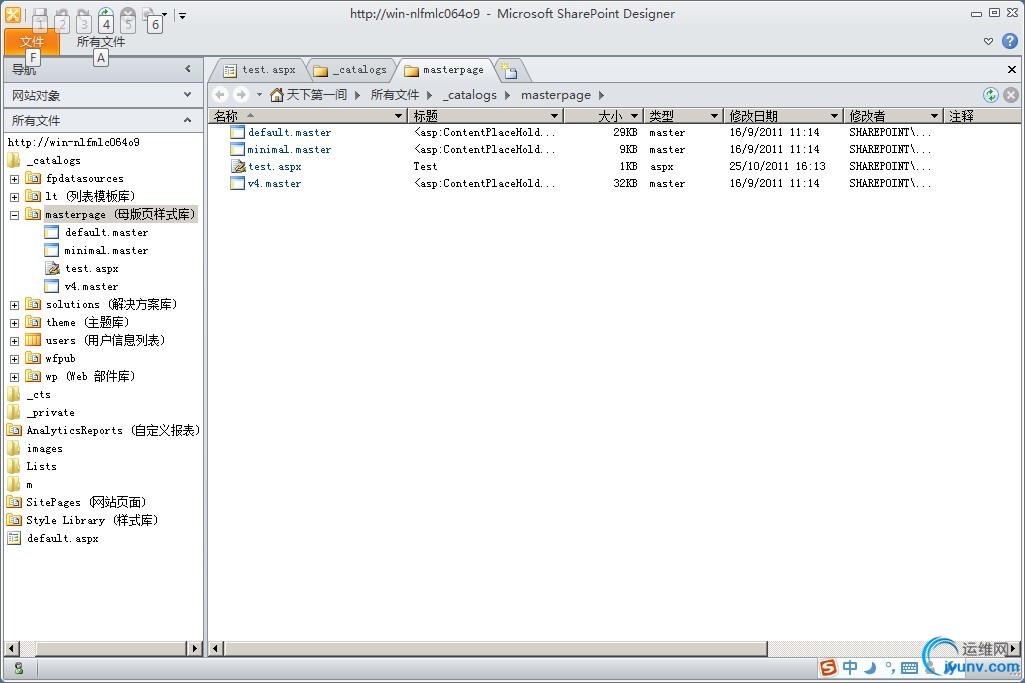Open a new tab with star icon
1025x683 pixels.
[509, 70]
